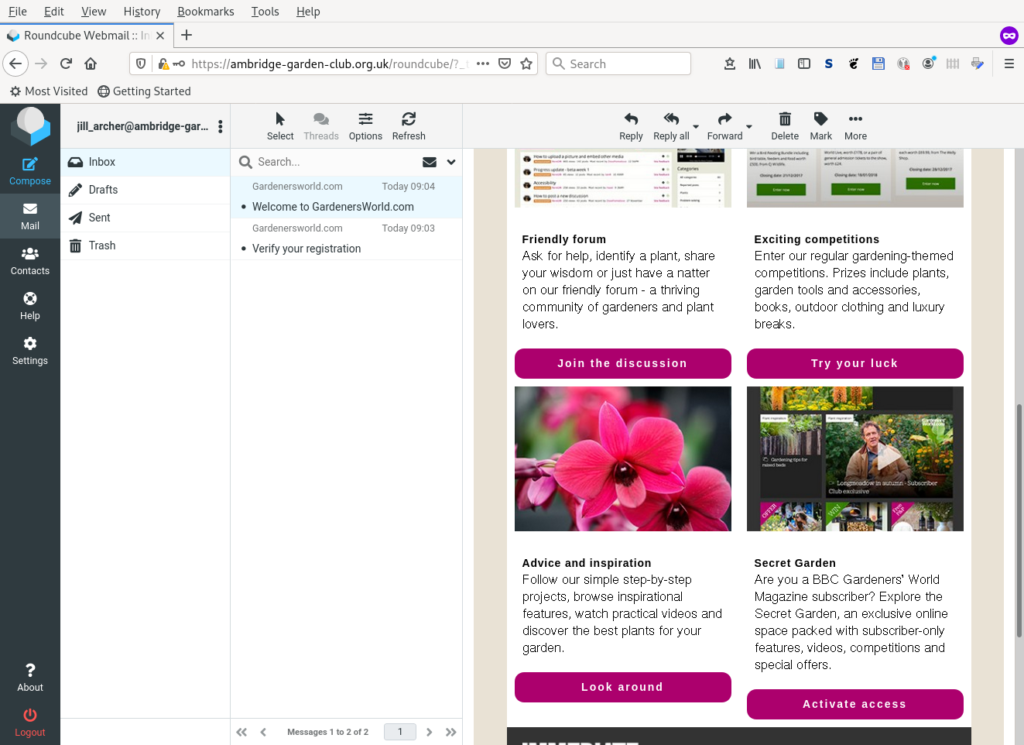The height and width of the screenshot is (745, 1024).
Task: Open the page actions three-dot menu
Action: pyautogui.click(x=483, y=63)
